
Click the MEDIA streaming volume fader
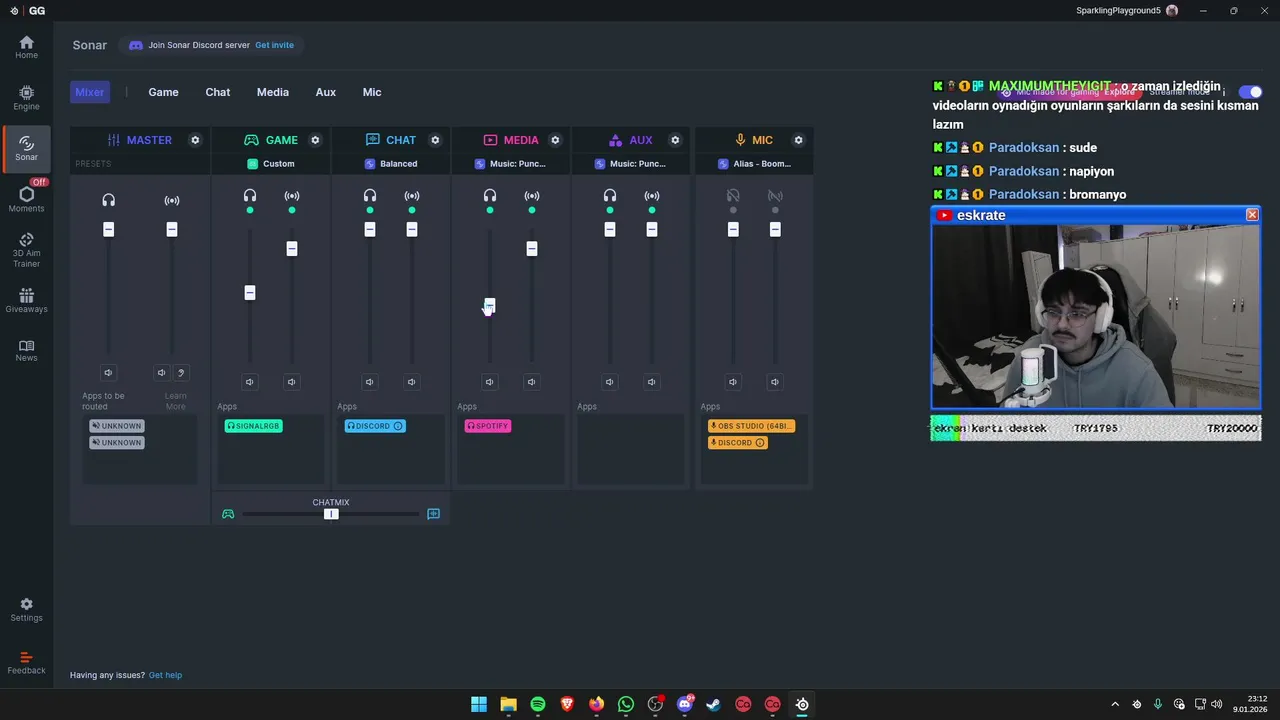[532, 248]
